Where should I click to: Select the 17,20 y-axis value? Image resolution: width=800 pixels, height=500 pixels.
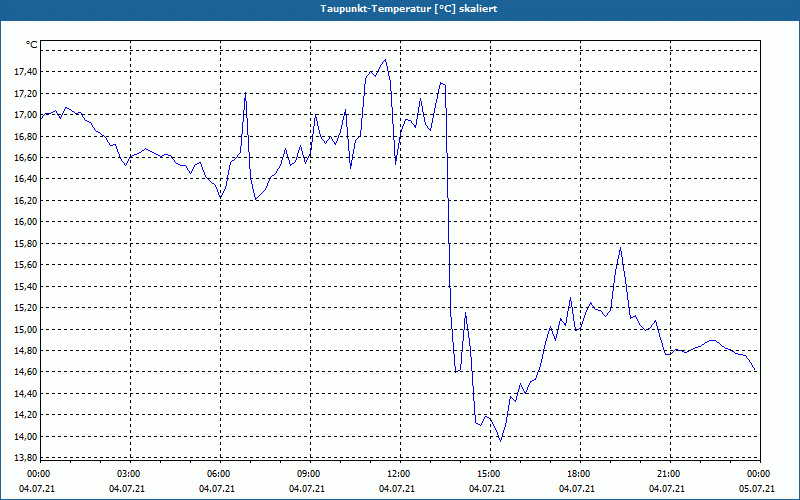(x=26, y=93)
